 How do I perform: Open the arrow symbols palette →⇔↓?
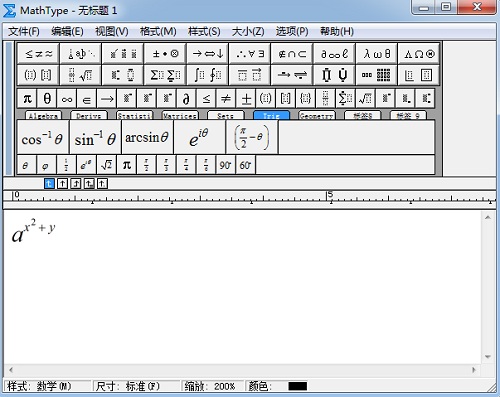pyautogui.click(x=207, y=53)
